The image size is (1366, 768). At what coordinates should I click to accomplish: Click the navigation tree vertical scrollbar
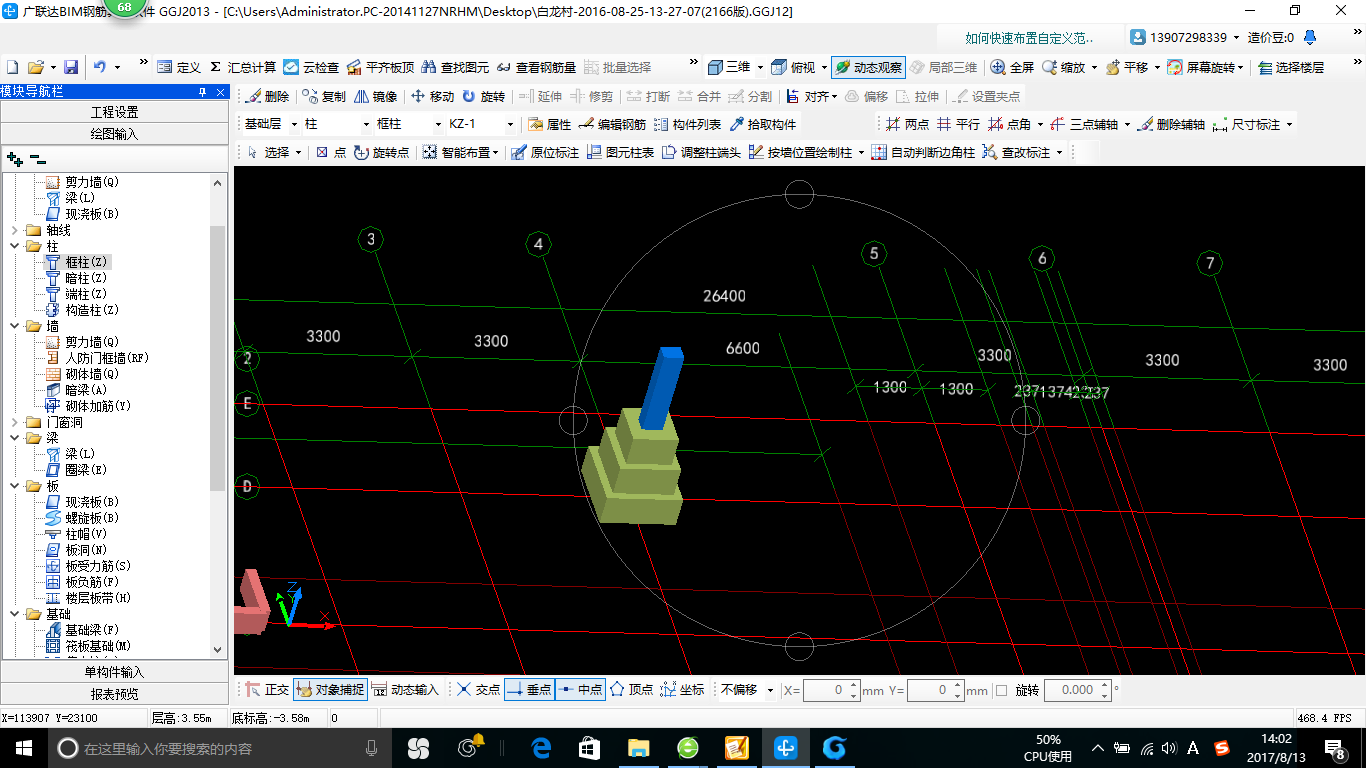tap(219, 358)
